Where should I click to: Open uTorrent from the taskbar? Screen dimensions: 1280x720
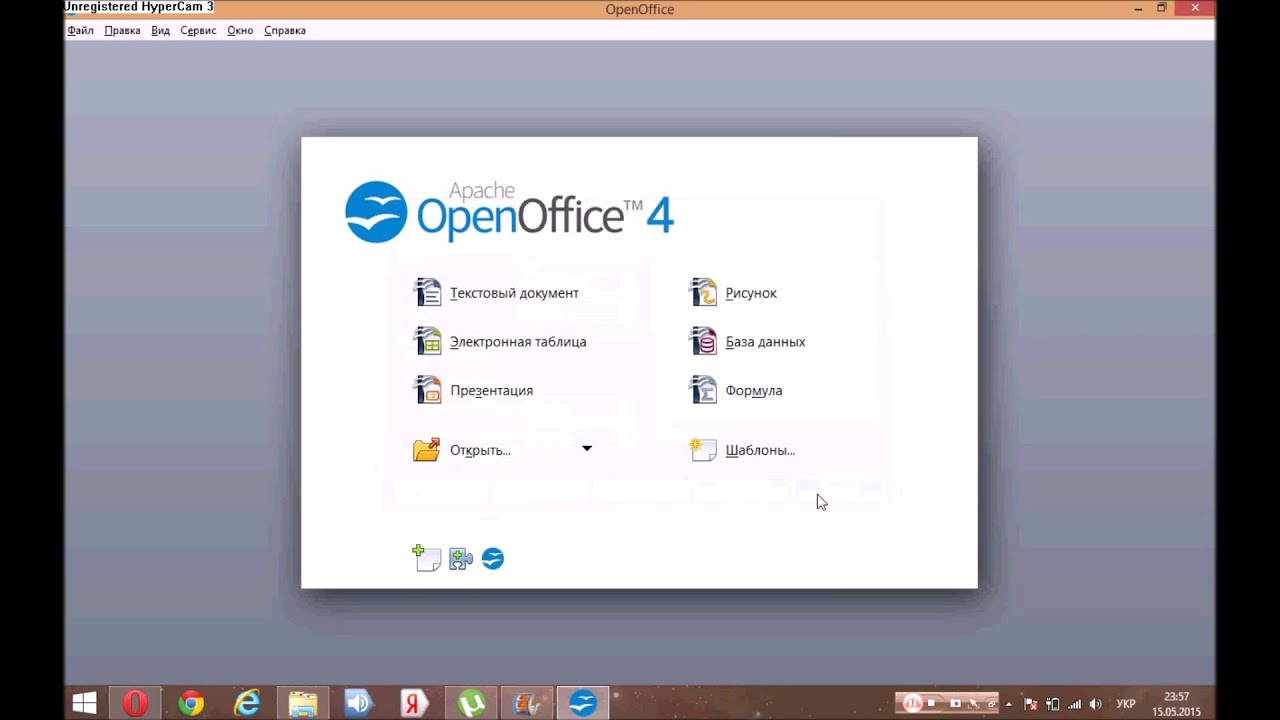[470, 704]
